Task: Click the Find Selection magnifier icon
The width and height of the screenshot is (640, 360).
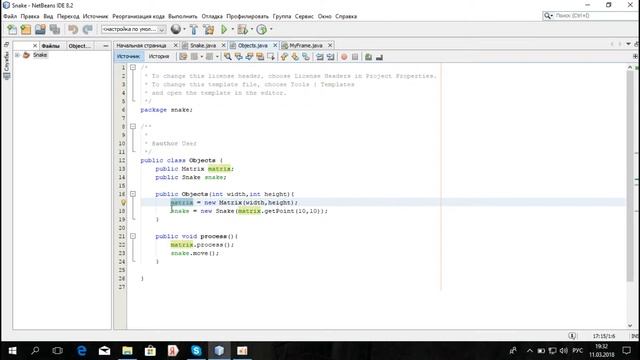Action: pos(227,57)
